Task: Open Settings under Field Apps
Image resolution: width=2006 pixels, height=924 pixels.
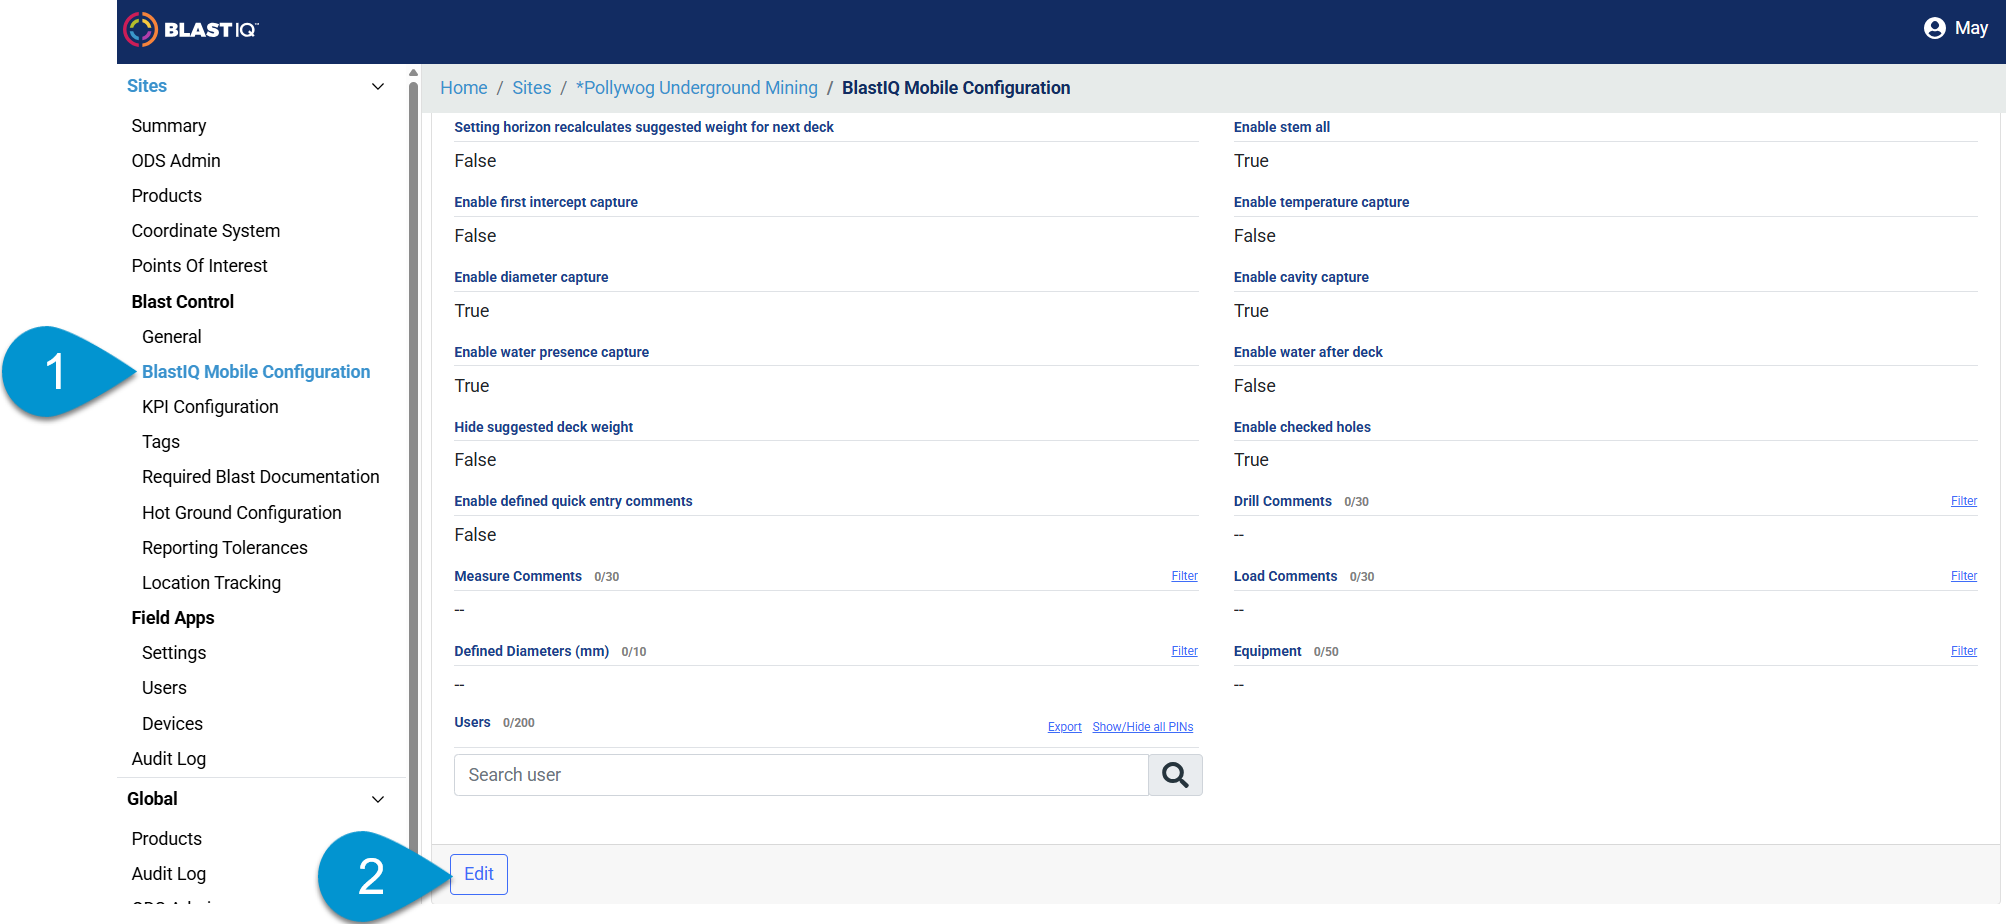Action: [x=174, y=653]
